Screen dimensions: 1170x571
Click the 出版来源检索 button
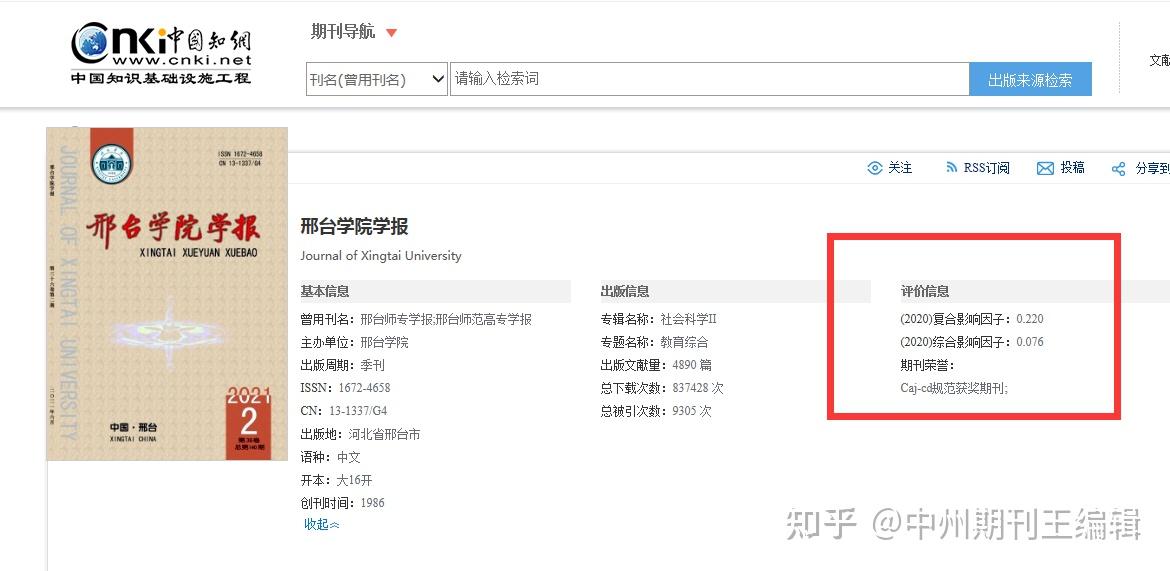click(1030, 79)
